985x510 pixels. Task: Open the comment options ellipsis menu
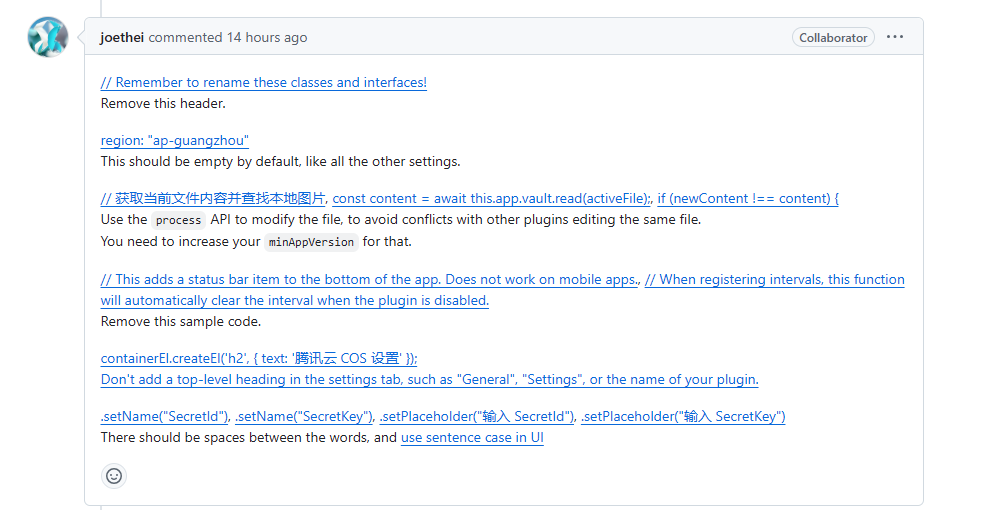click(x=894, y=37)
